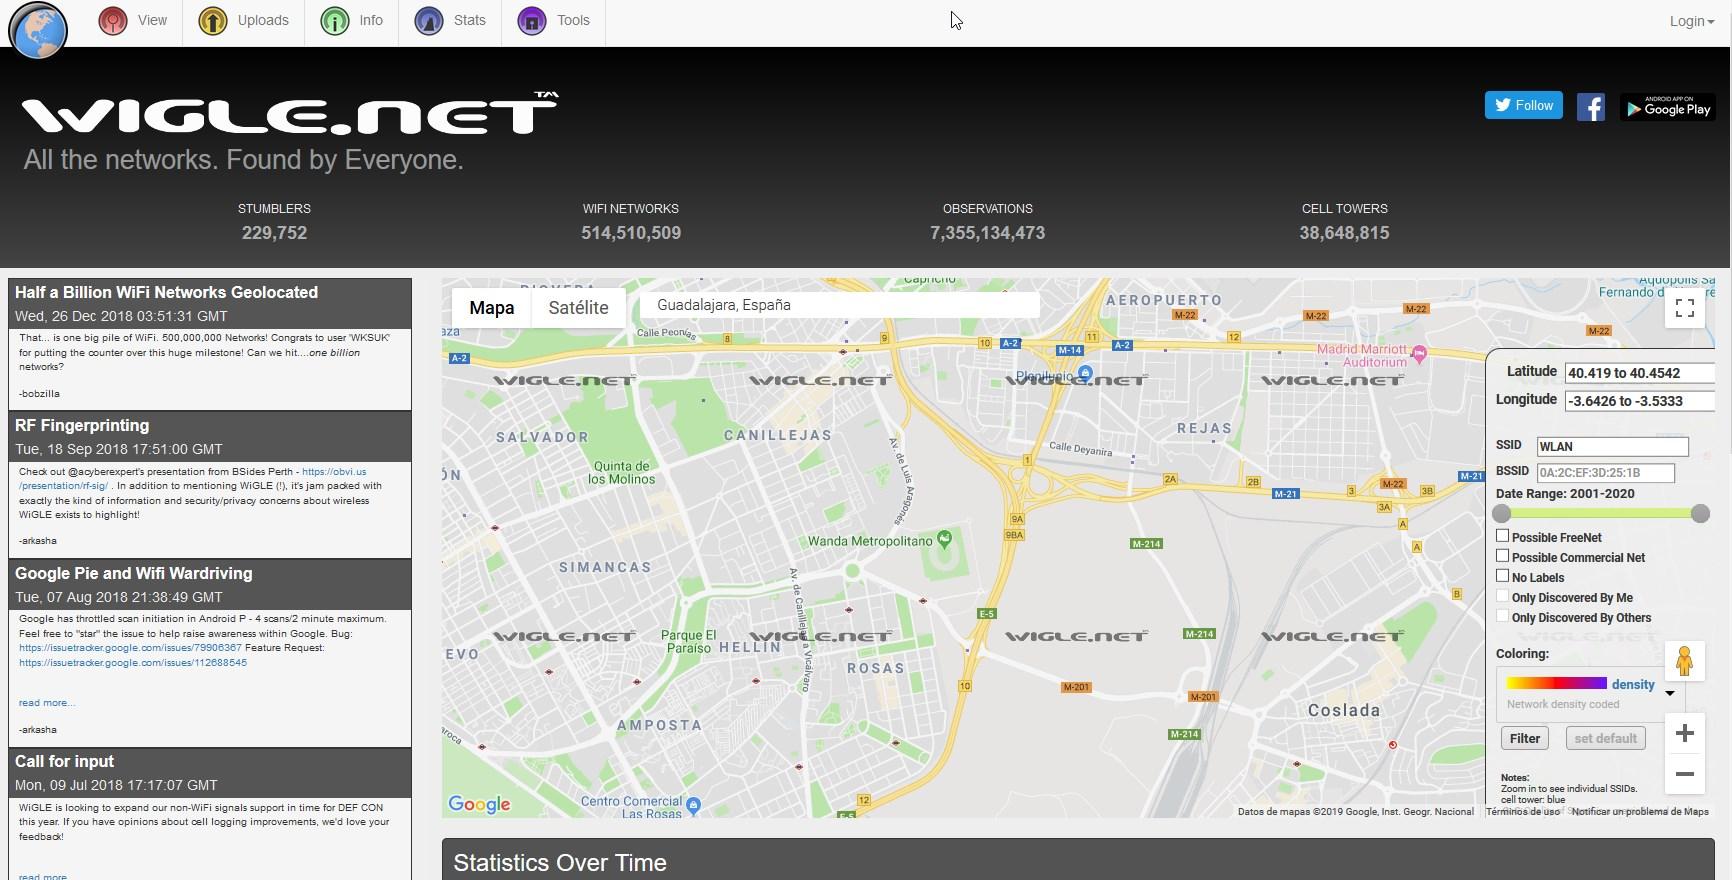Screen dimensions: 1732x880
Task: Expand the coloring dropdown arrow
Action: pos(1669,693)
